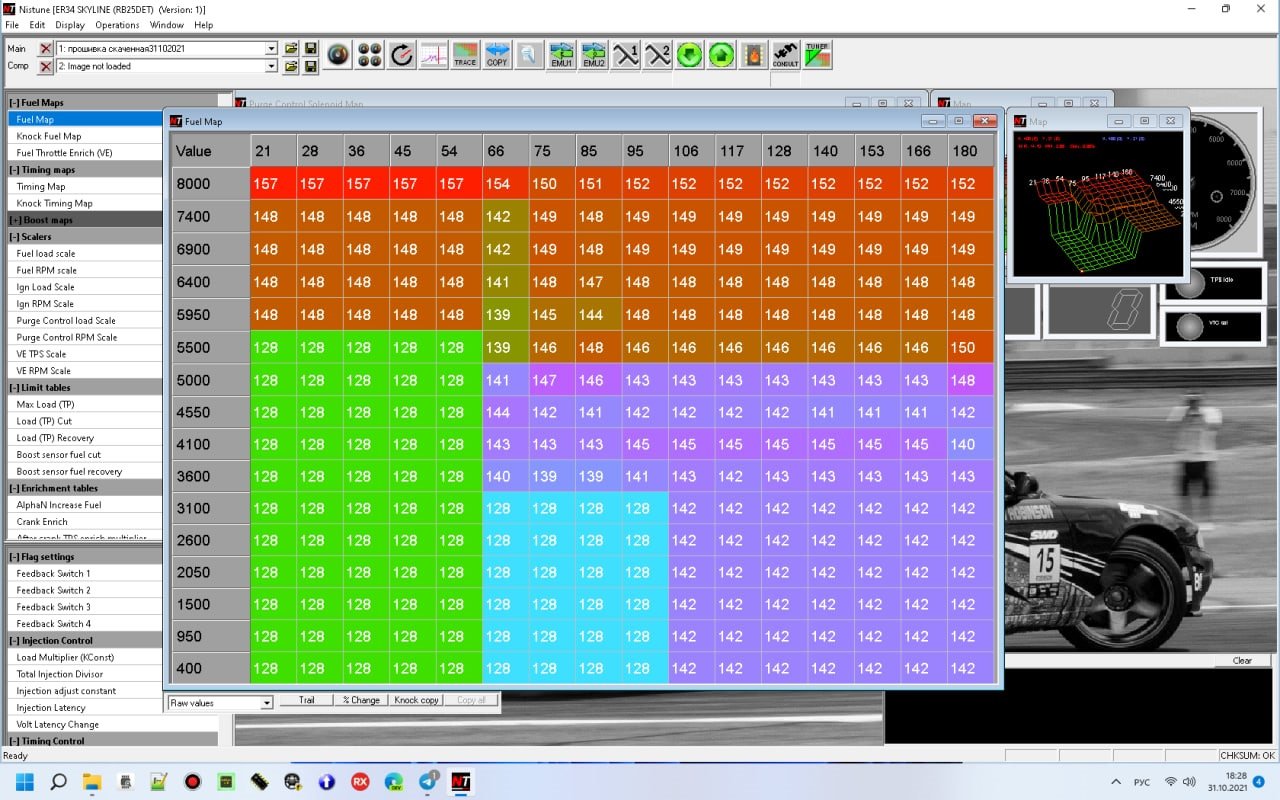Activate the EMU2 emulator icon
The width and height of the screenshot is (1280, 800).
pyautogui.click(x=593, y=54)
